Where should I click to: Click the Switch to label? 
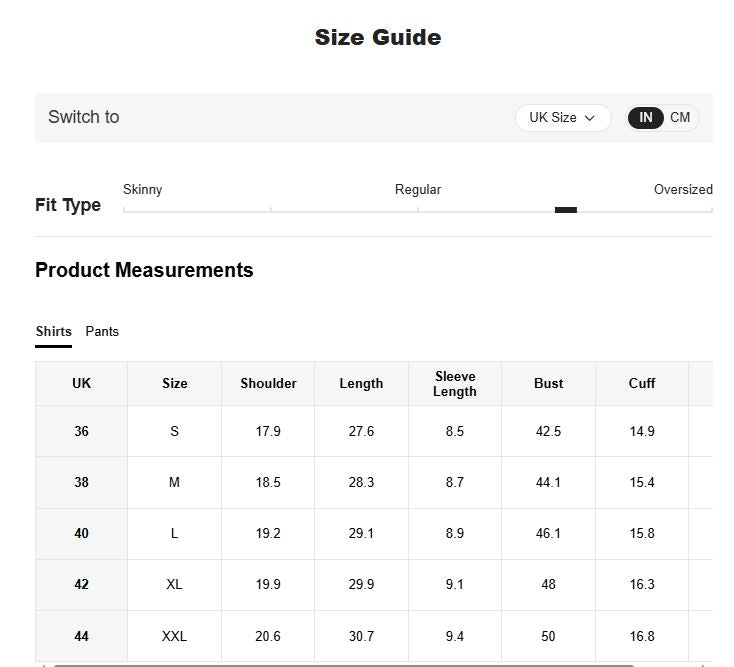[84, 117]
